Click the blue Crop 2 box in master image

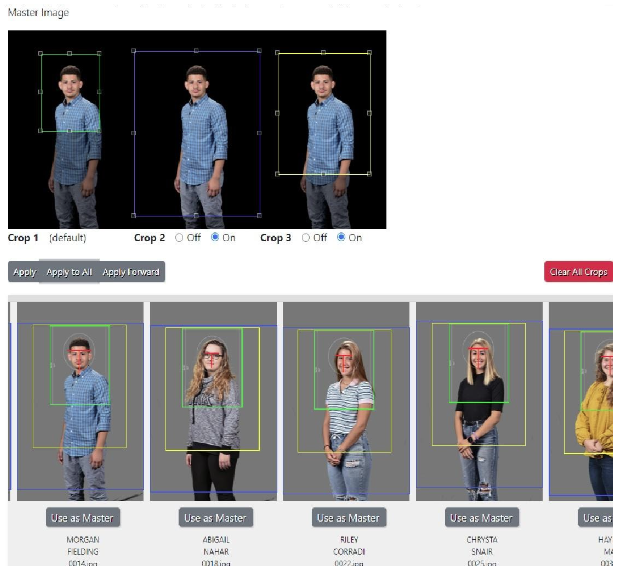coord(197,133)
